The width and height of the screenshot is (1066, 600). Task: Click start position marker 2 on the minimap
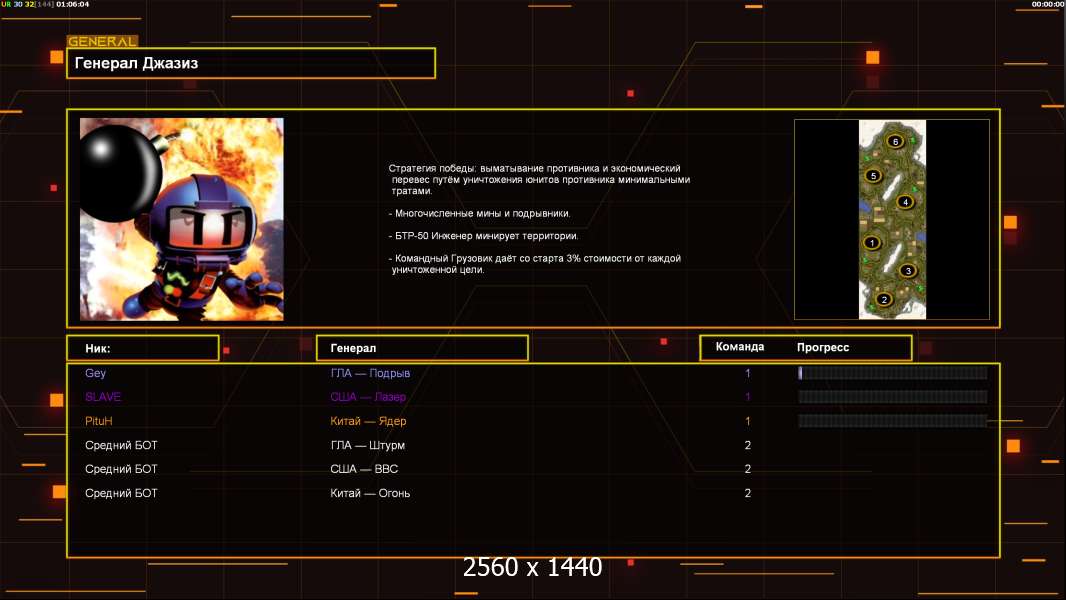[x=884, y=299]
